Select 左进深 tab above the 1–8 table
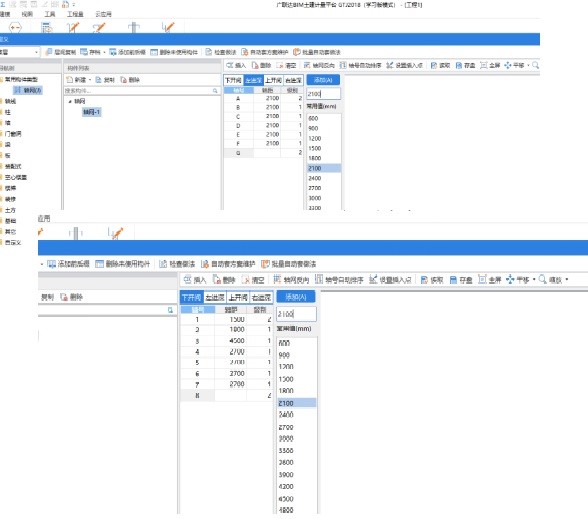The height and width of the screenshot is (519, 588). click(215, 297)
